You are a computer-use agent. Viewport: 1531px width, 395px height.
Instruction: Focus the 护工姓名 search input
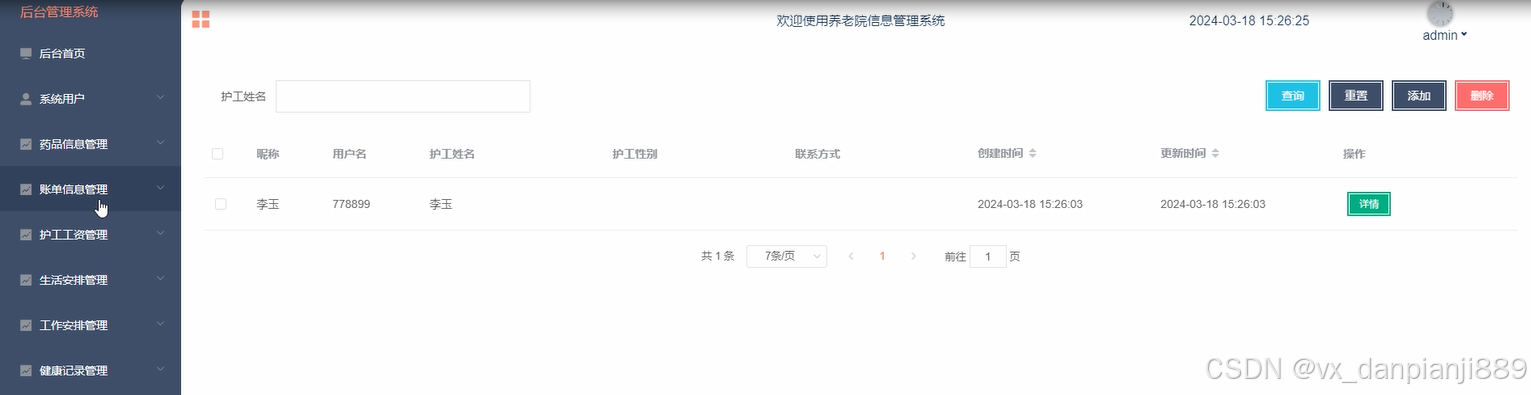pyautogui.click(x=403, y=96)
